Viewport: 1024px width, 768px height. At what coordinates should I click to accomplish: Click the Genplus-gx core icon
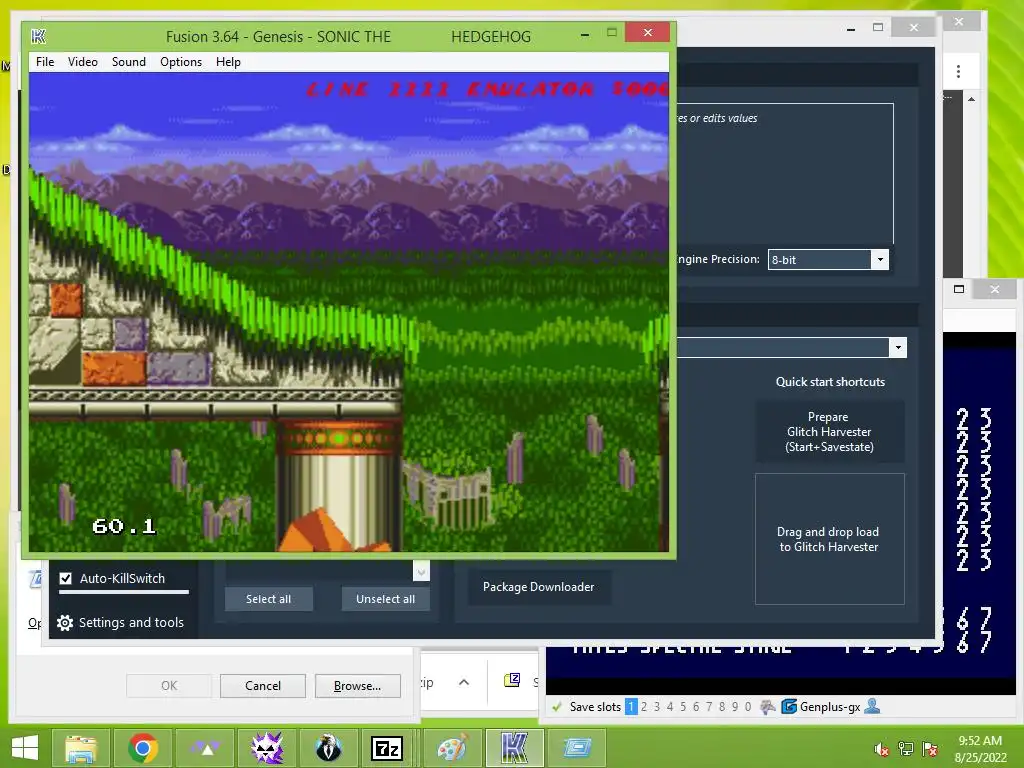(789, 707)
